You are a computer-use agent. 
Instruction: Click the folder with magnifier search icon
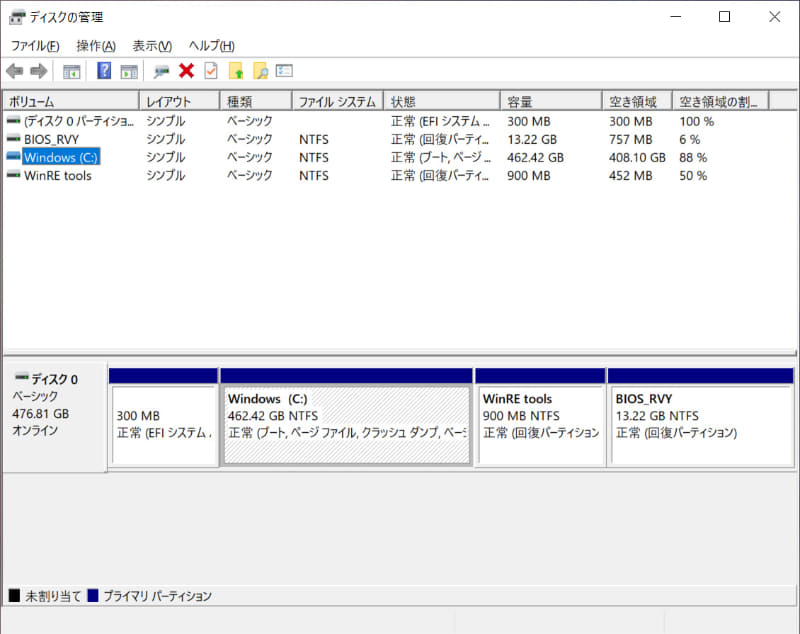(x=260, y=71)
